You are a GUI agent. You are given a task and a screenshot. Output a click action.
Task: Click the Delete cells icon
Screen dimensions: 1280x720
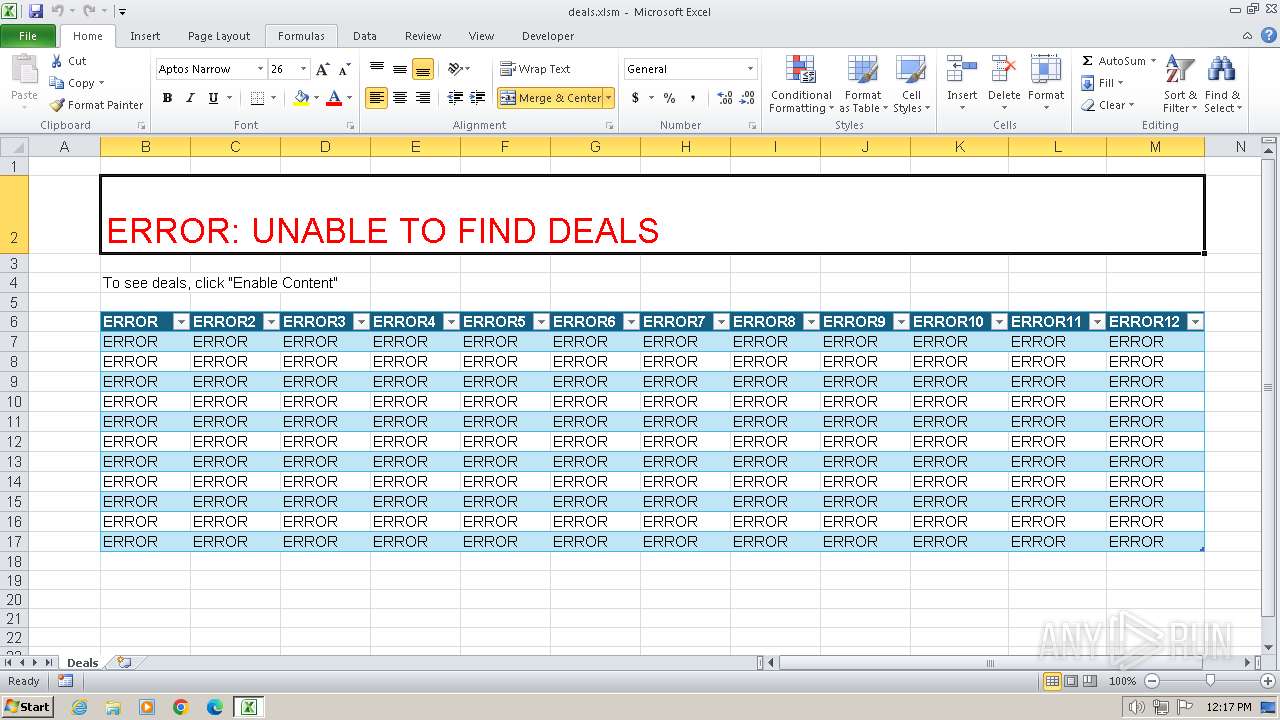tap(1004, 69)
